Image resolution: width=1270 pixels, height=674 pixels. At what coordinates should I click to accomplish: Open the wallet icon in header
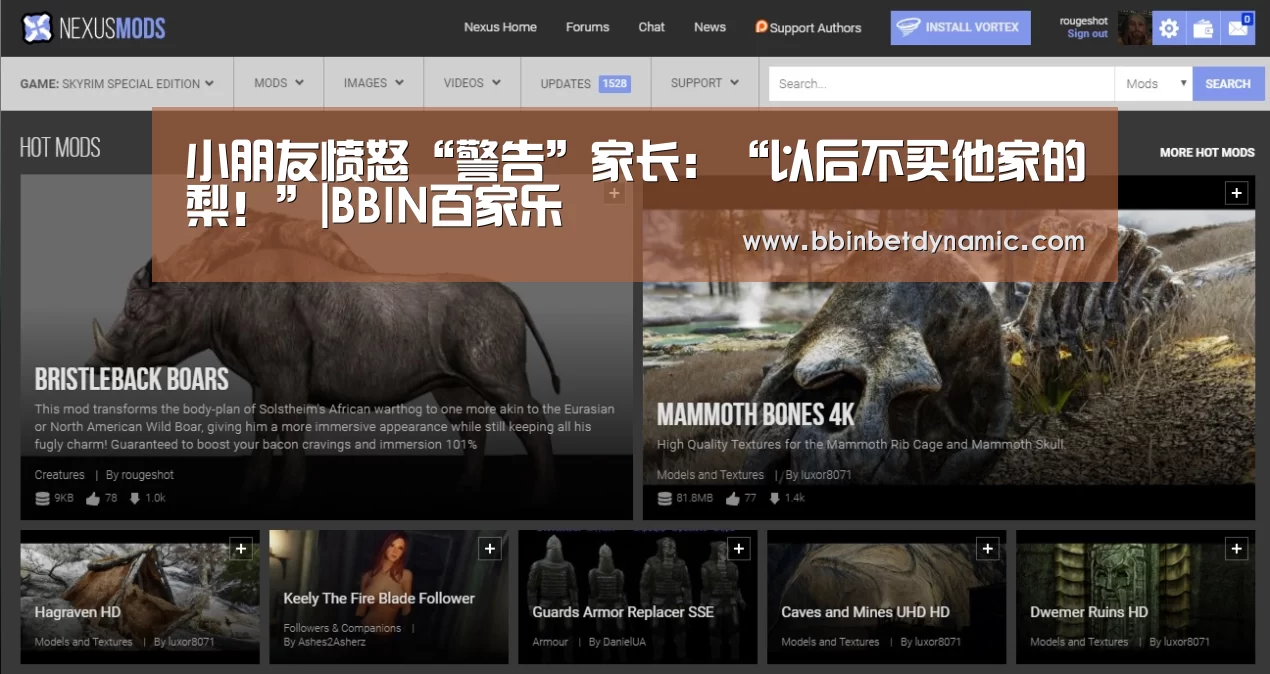[1203, 28]
